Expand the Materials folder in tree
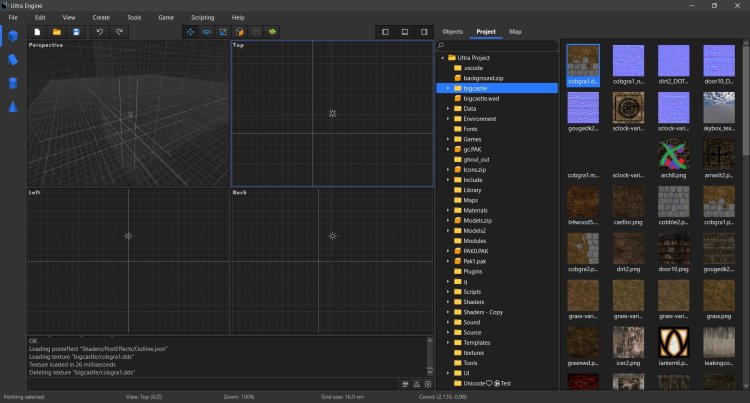Screen dimensions: 750x403 point(448,210)
